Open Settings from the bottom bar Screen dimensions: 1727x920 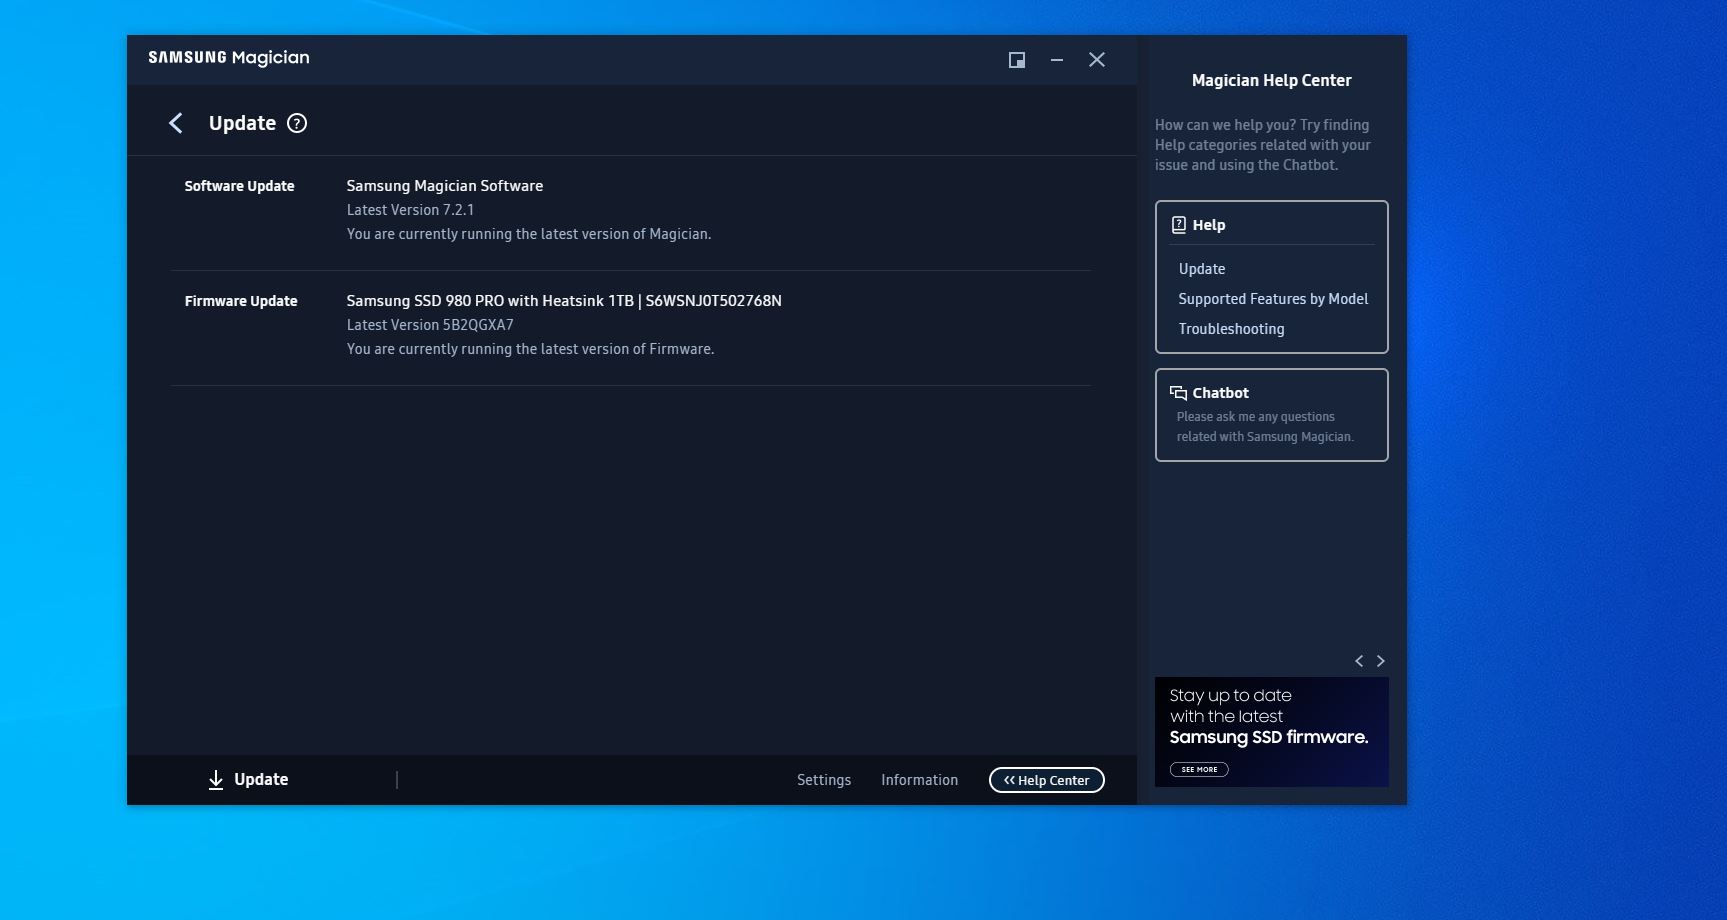click(824, 780)
